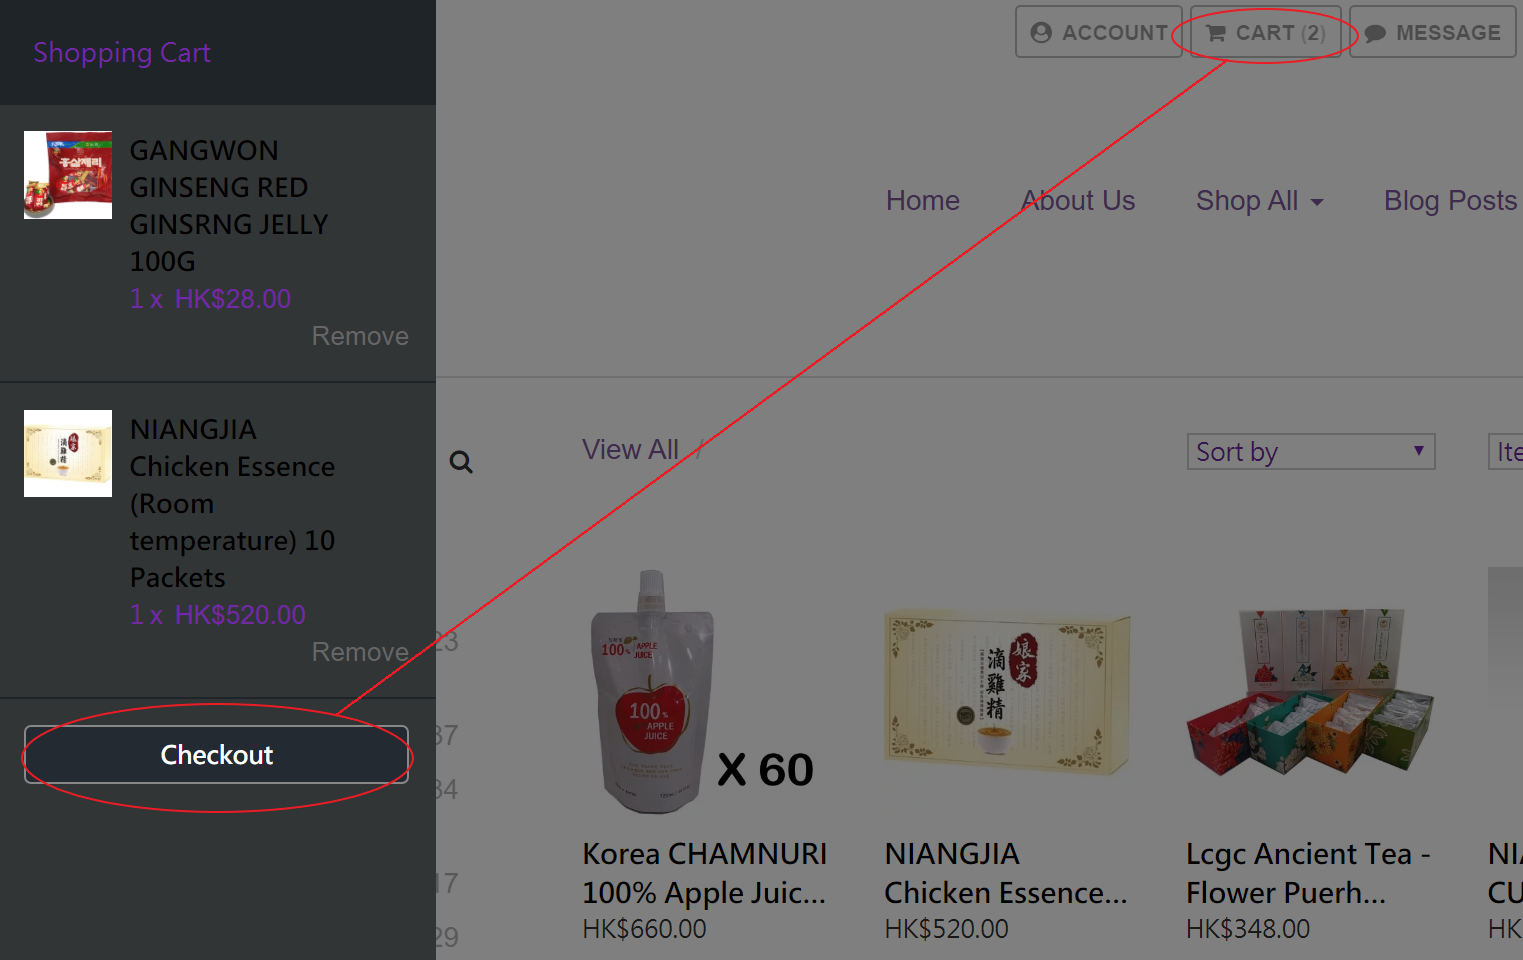Open the Blog Posts page
1523x960 pixels.
(x=1449, y=201)
